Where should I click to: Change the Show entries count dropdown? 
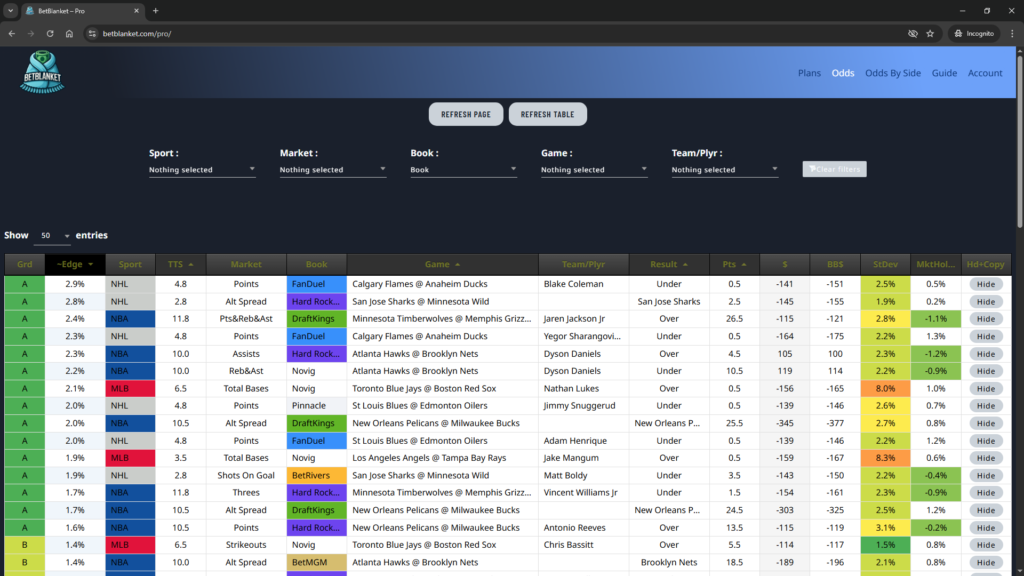click(52, 236)
